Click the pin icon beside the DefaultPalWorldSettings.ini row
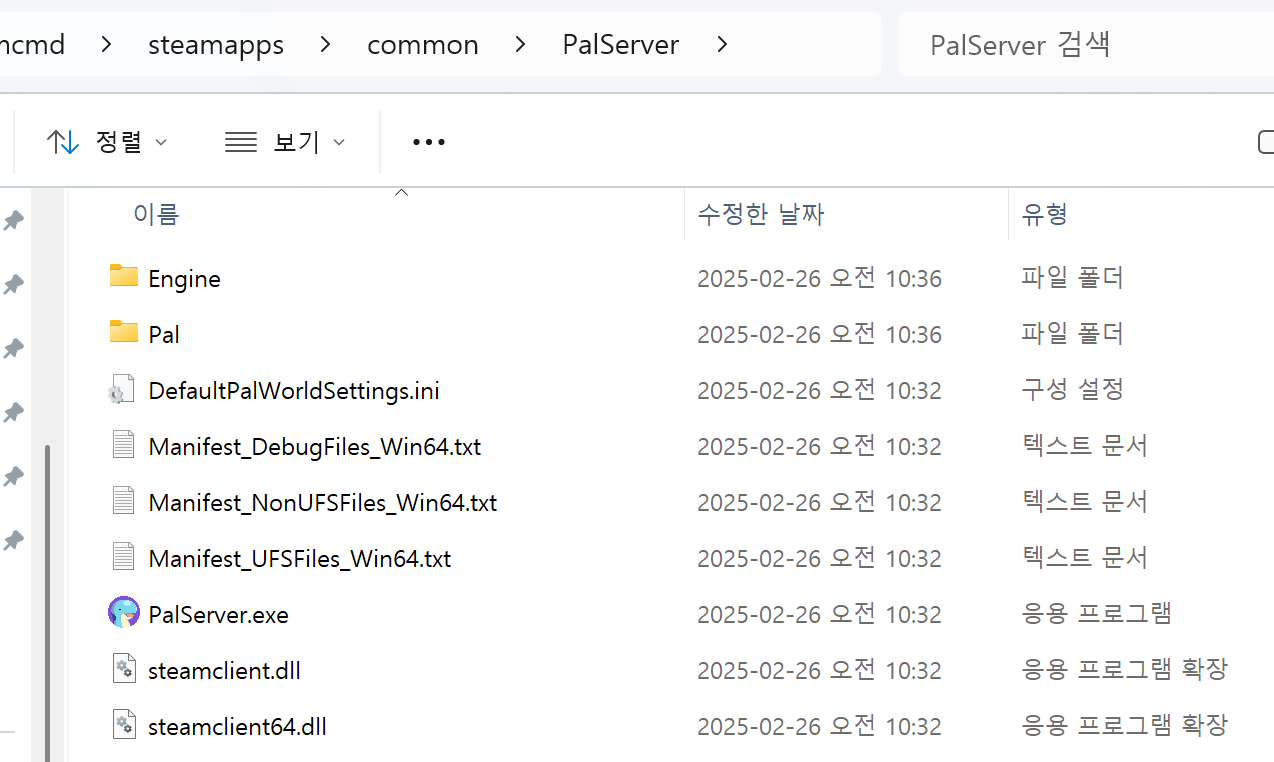Screen dimensions: 1274x762 [x=14, y=413]
